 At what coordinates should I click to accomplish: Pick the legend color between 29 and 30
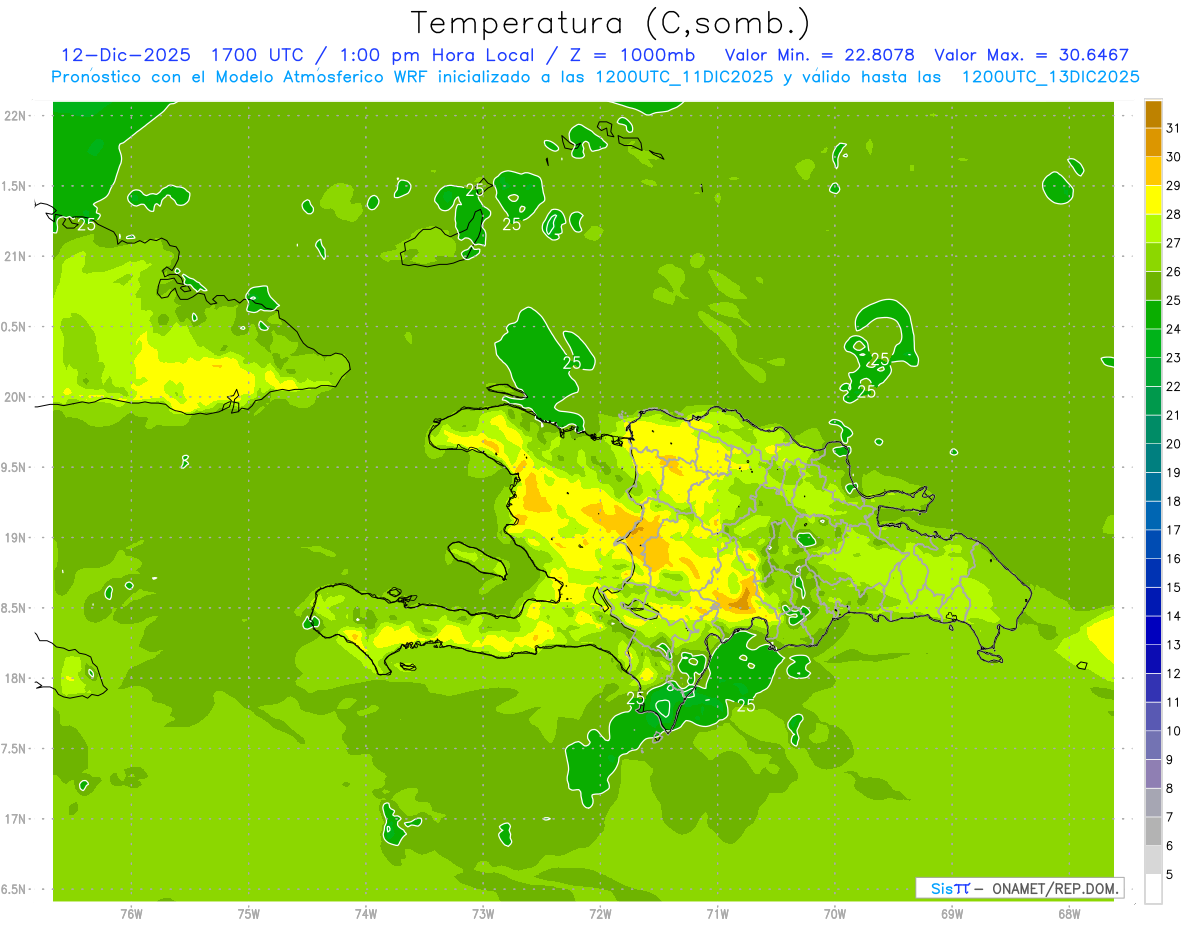point(1153,171)
